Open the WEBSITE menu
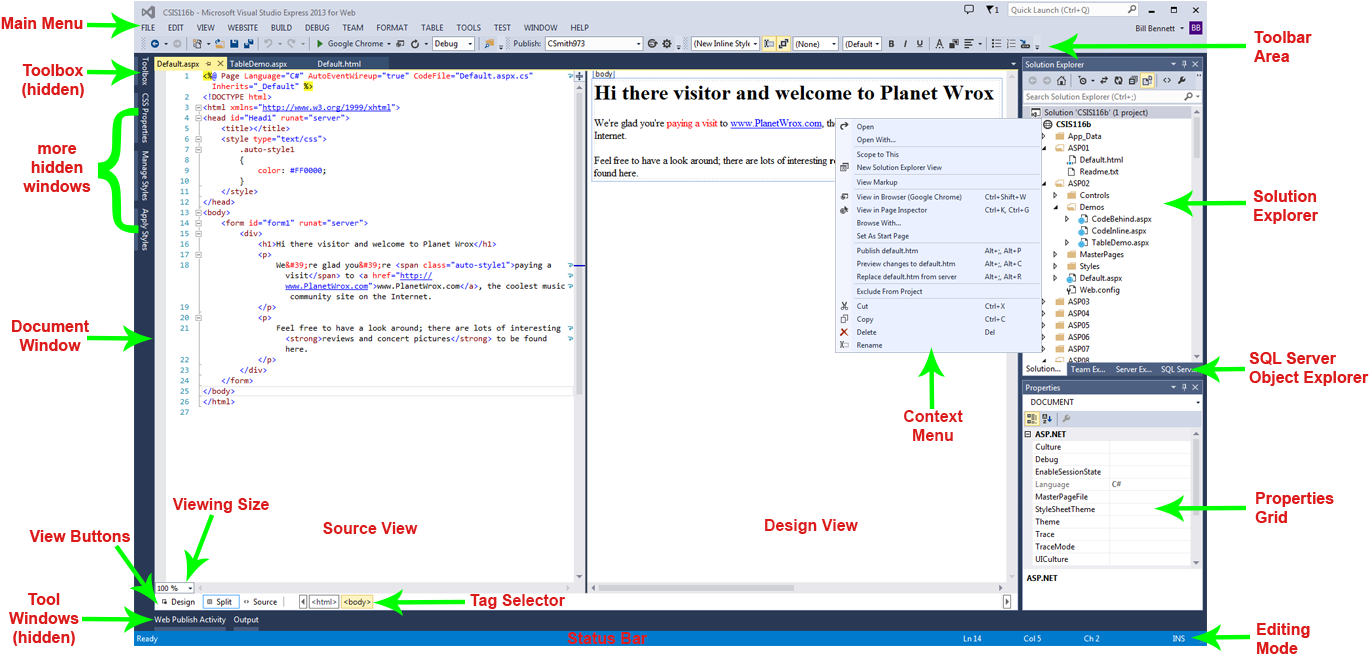The image size is (1369, 654). pos(242,28)
